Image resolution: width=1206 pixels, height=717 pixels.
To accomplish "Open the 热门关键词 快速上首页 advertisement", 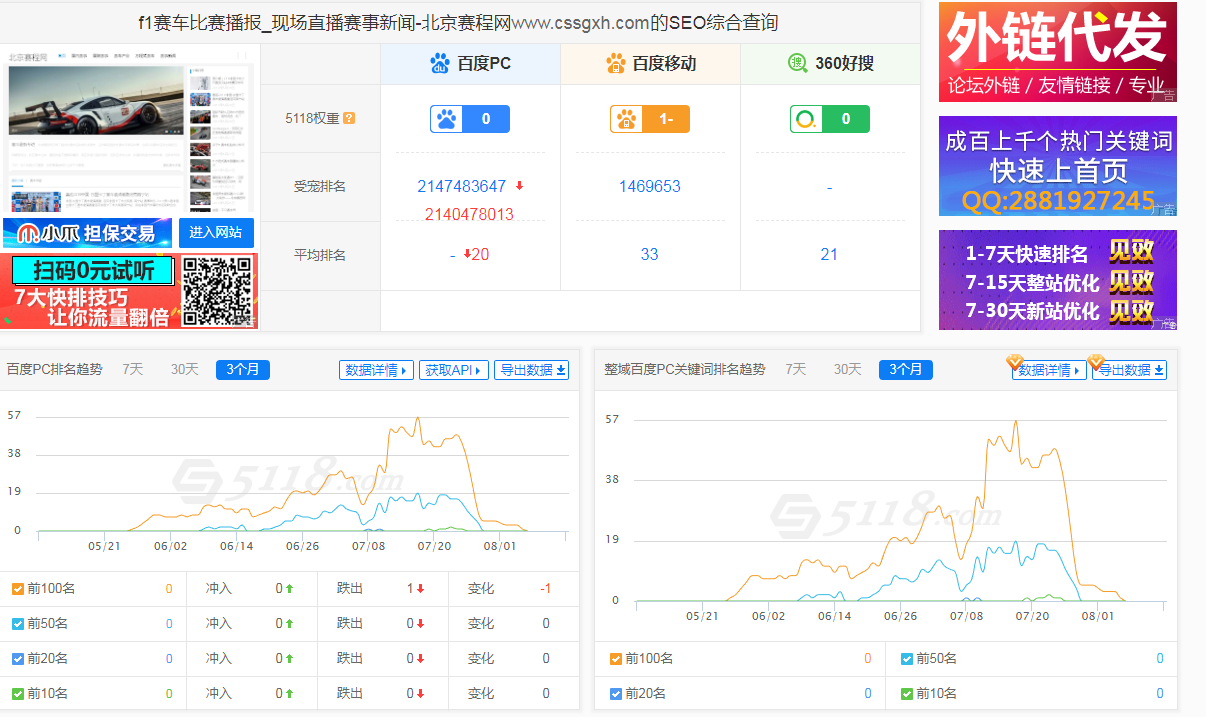I will 1058,166.
